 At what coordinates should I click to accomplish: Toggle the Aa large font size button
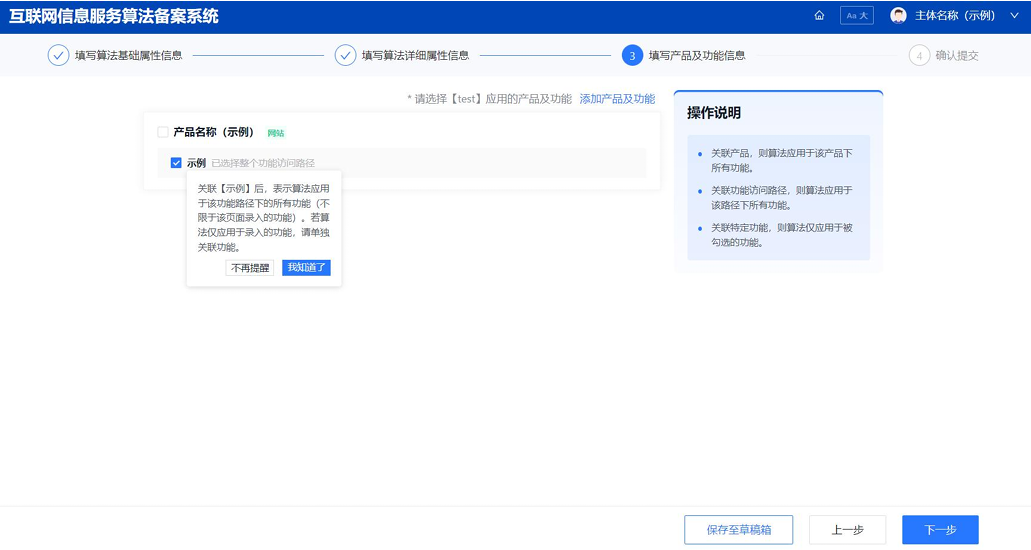pos(857,15)
